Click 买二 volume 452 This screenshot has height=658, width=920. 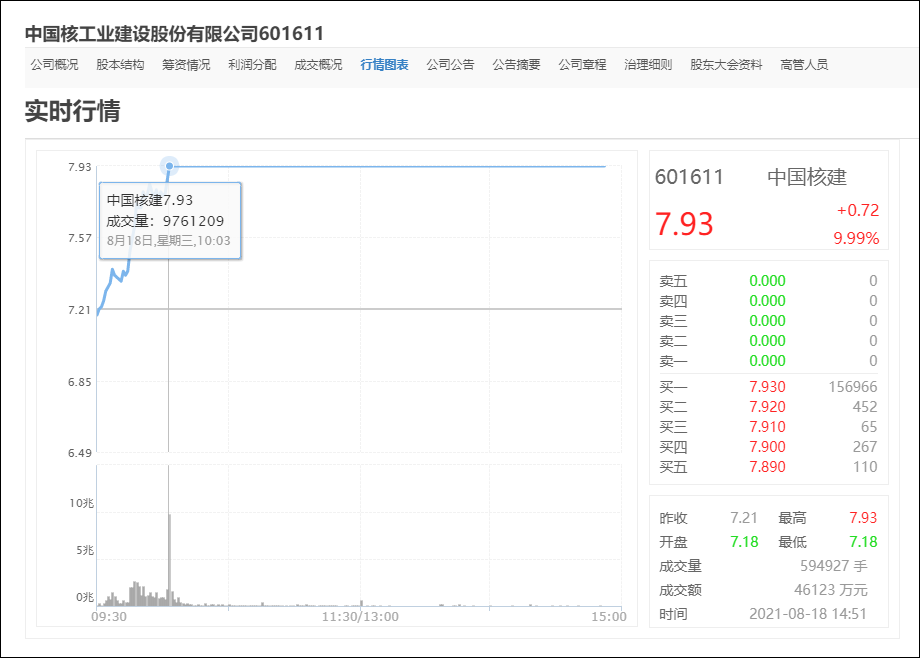865,407
